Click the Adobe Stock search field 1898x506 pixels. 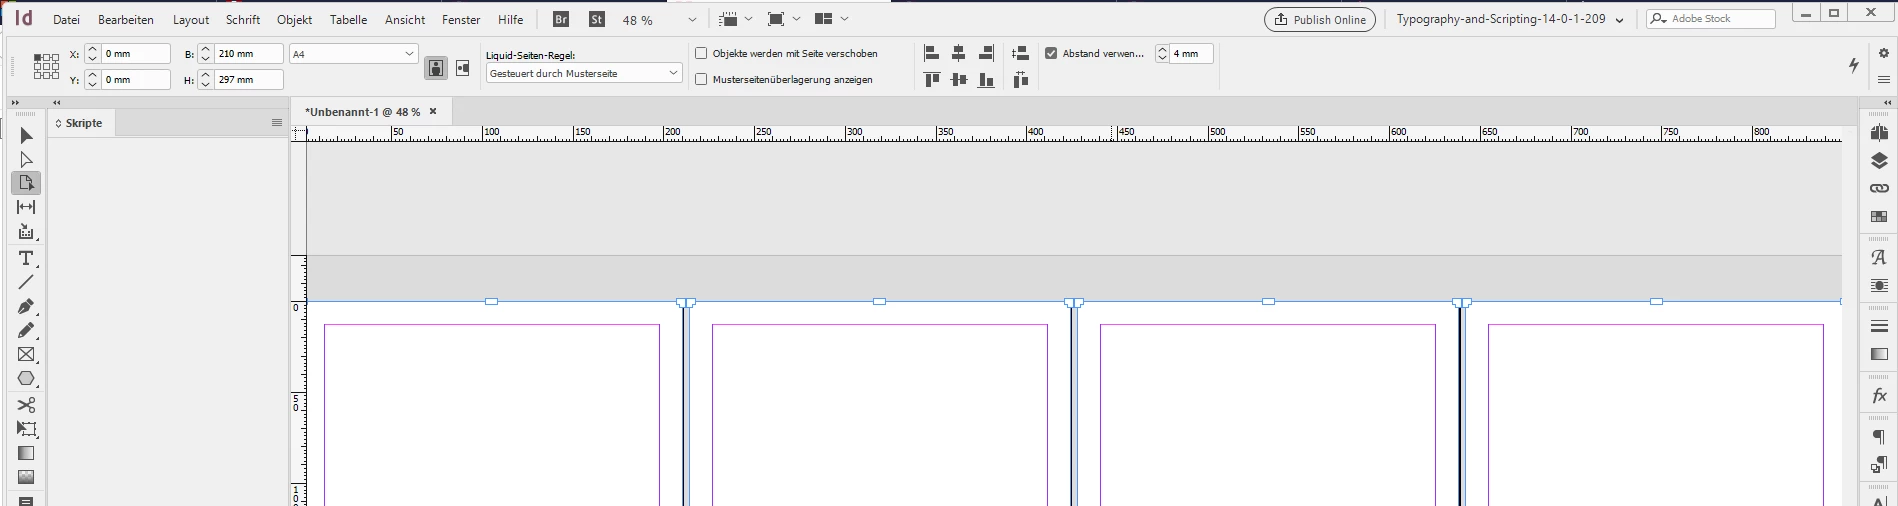coord(1711,19)
